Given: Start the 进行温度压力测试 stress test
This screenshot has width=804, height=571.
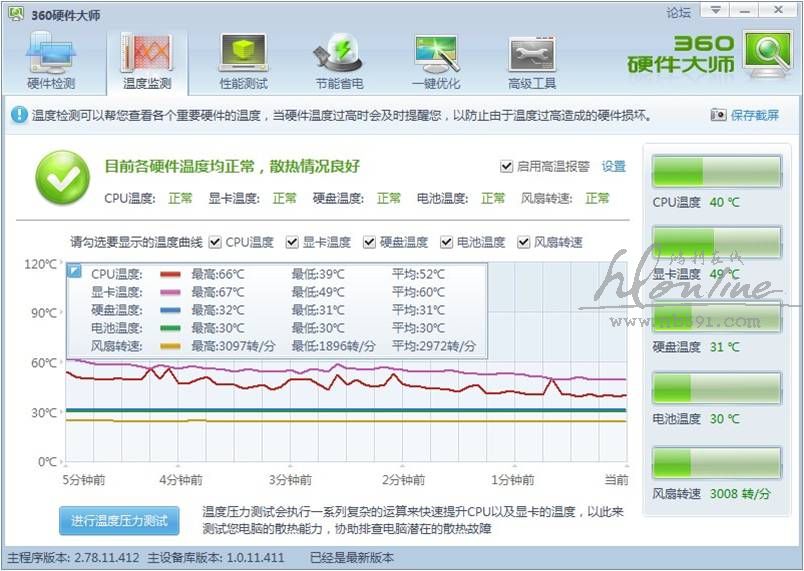Looking at the screenshot, I should click(119, 521).
